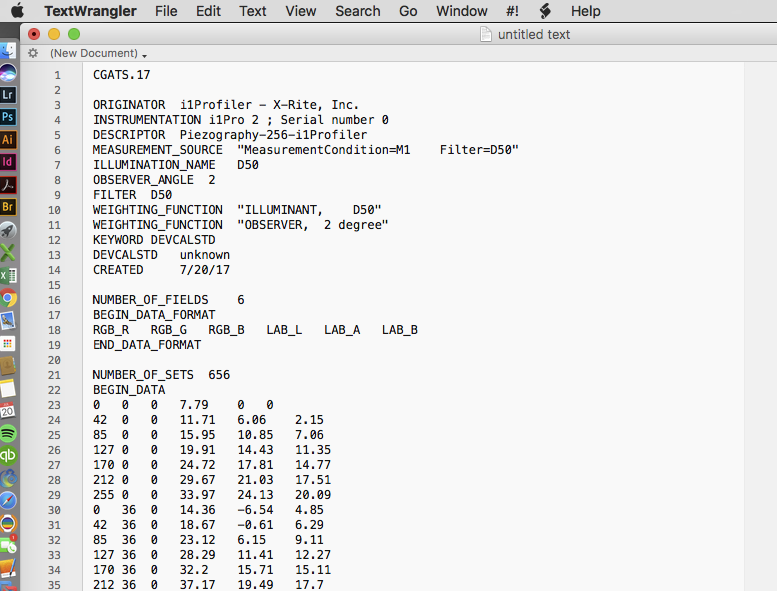Open Finder from the Dock
Image resolution: width=777 pixels, height=591 pixels.
8,51
